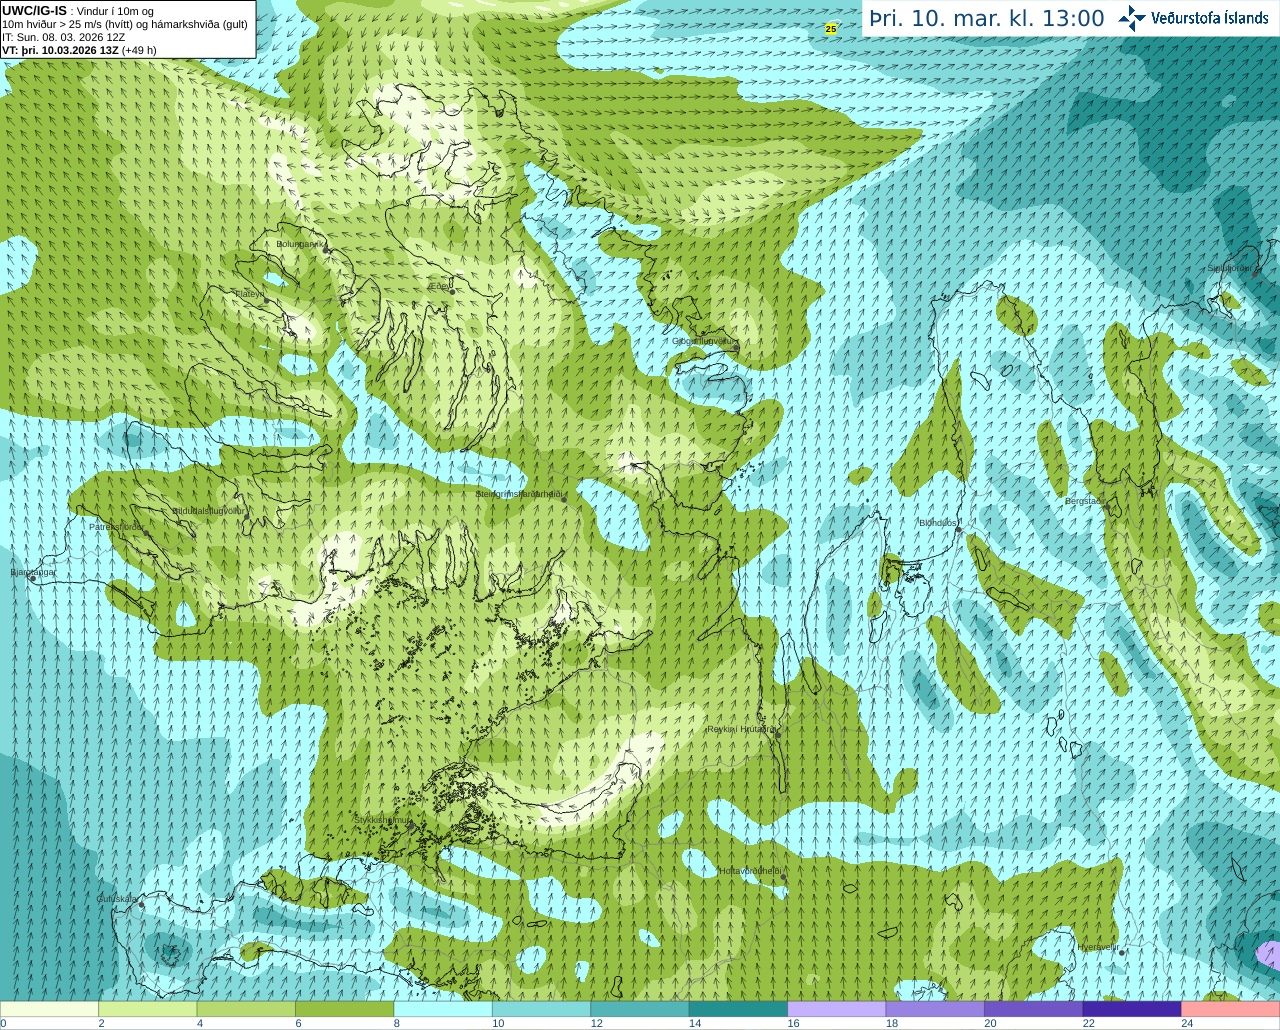This screenshot has width=1280, height=1030.
Task: Click the 10–12 m/s turquoise legend swatch
Action: [541, 1009]
